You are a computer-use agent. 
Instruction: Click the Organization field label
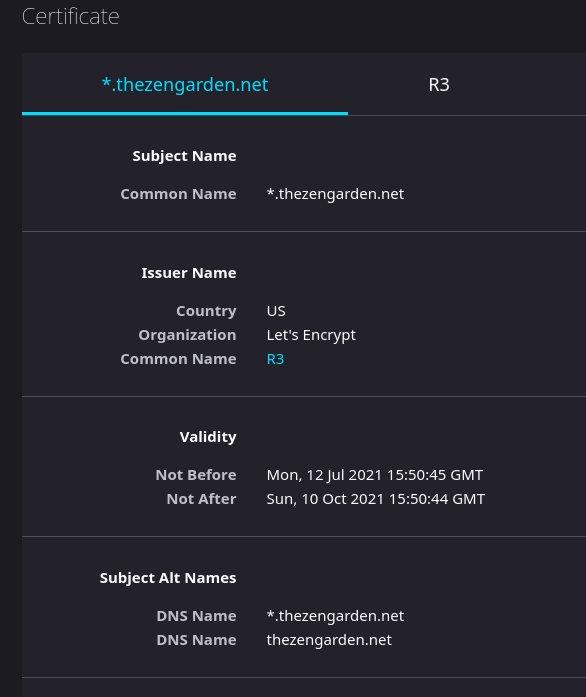coord(187,335)
